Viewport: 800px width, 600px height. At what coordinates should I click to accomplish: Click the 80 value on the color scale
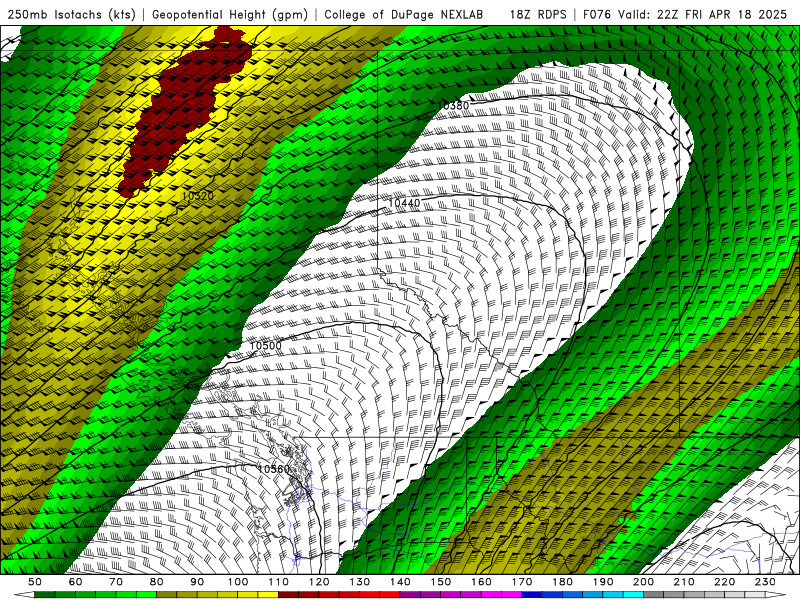(x=157, y=582)
